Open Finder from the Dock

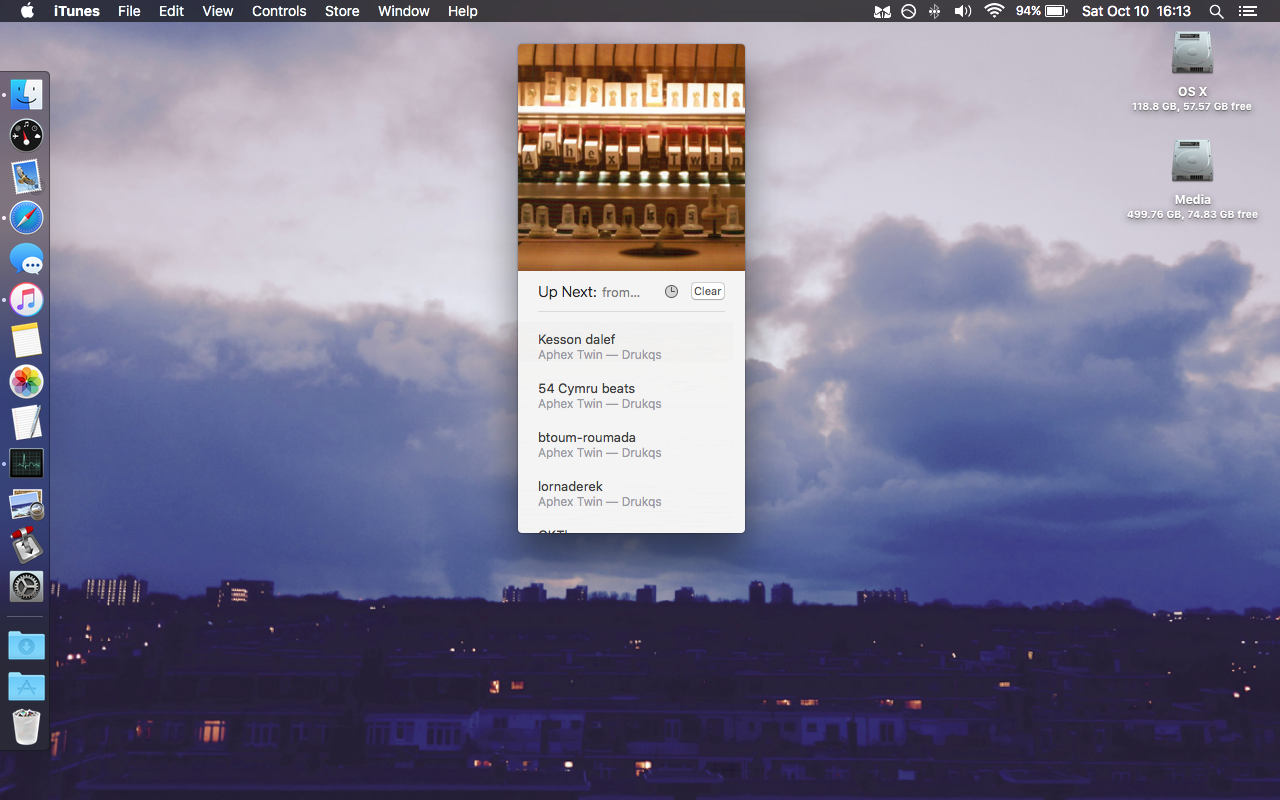26,95
